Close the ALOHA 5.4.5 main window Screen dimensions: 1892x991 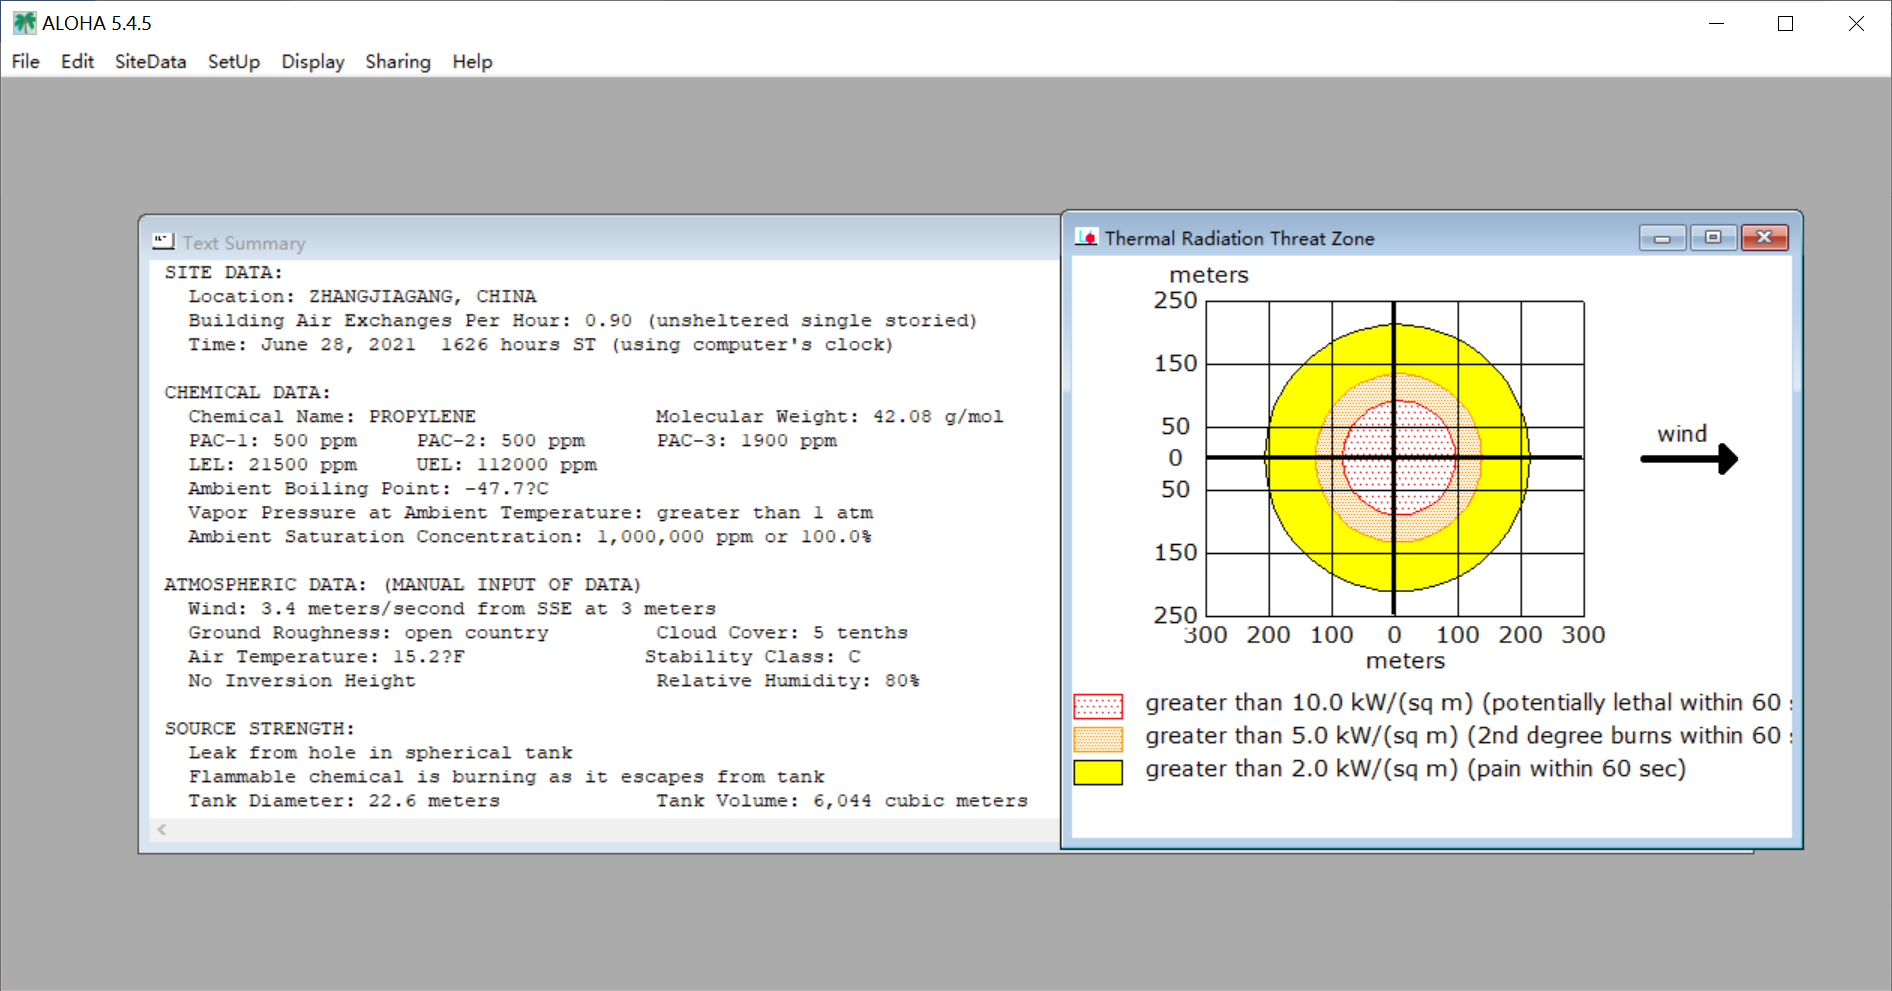coord(1856,23)
